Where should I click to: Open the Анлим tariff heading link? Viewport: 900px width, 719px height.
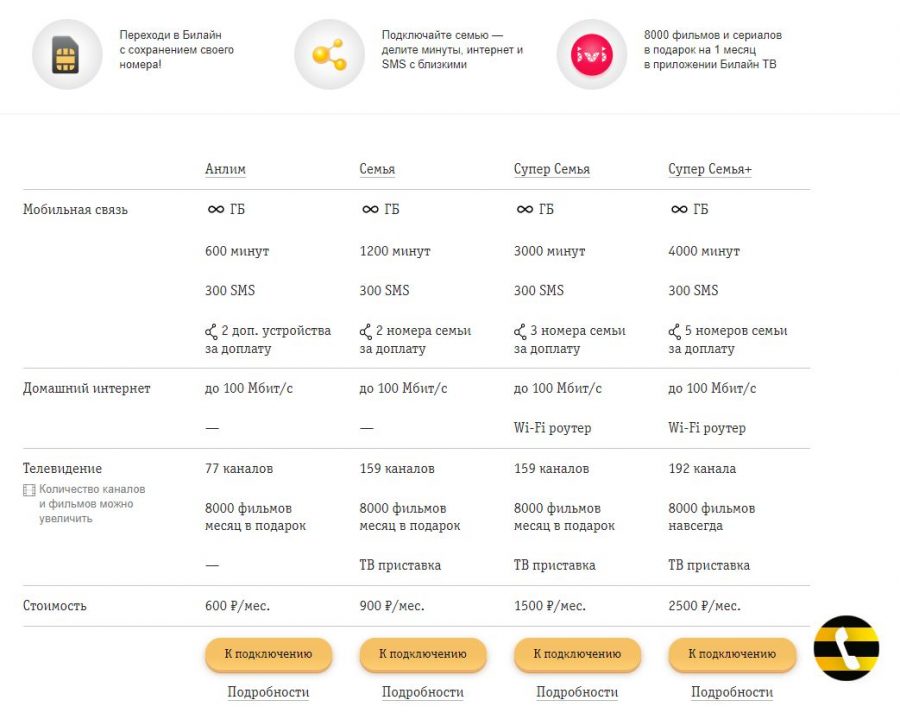click(225, 169)
